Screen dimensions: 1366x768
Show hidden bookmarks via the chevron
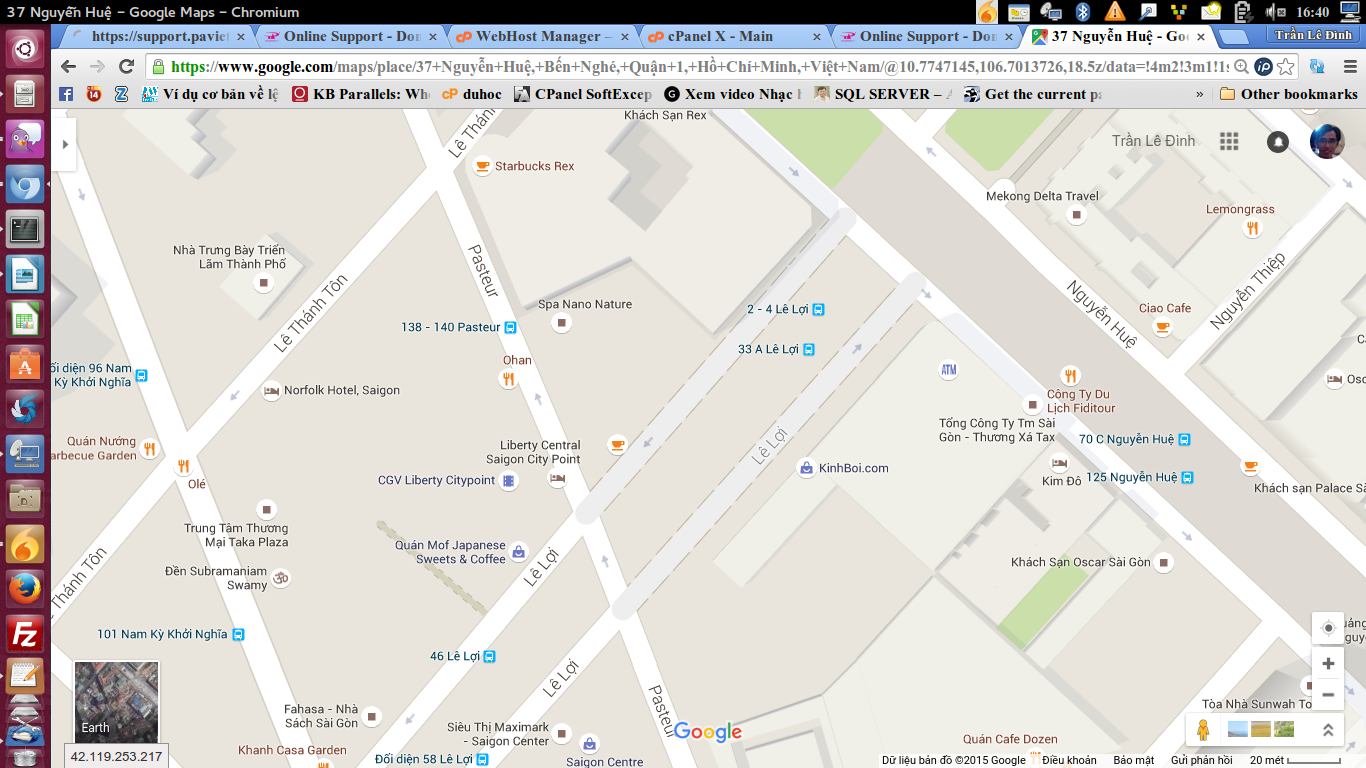(1200, 94)
